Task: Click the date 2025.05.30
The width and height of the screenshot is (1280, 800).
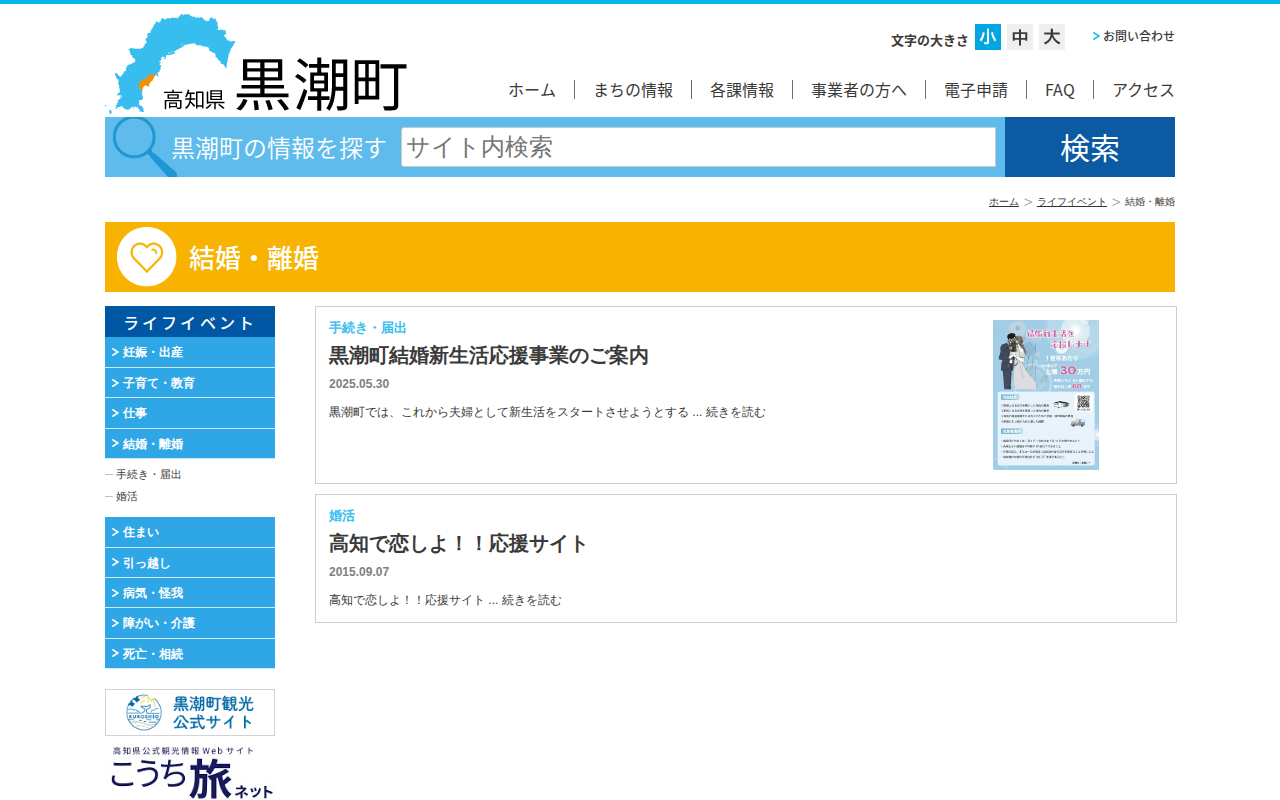Action: [x=359, y=384]
